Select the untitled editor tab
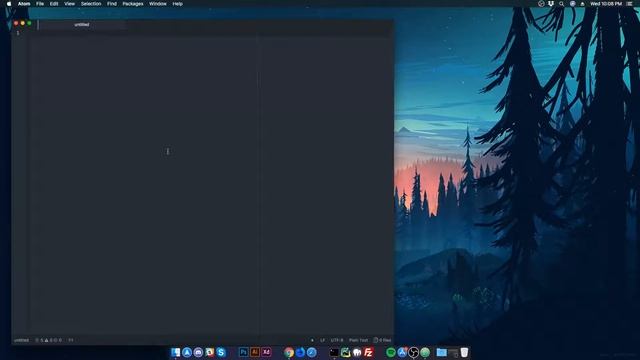Image resolution: width=640 pixels, height=360 pixels. tap(82, 24)
